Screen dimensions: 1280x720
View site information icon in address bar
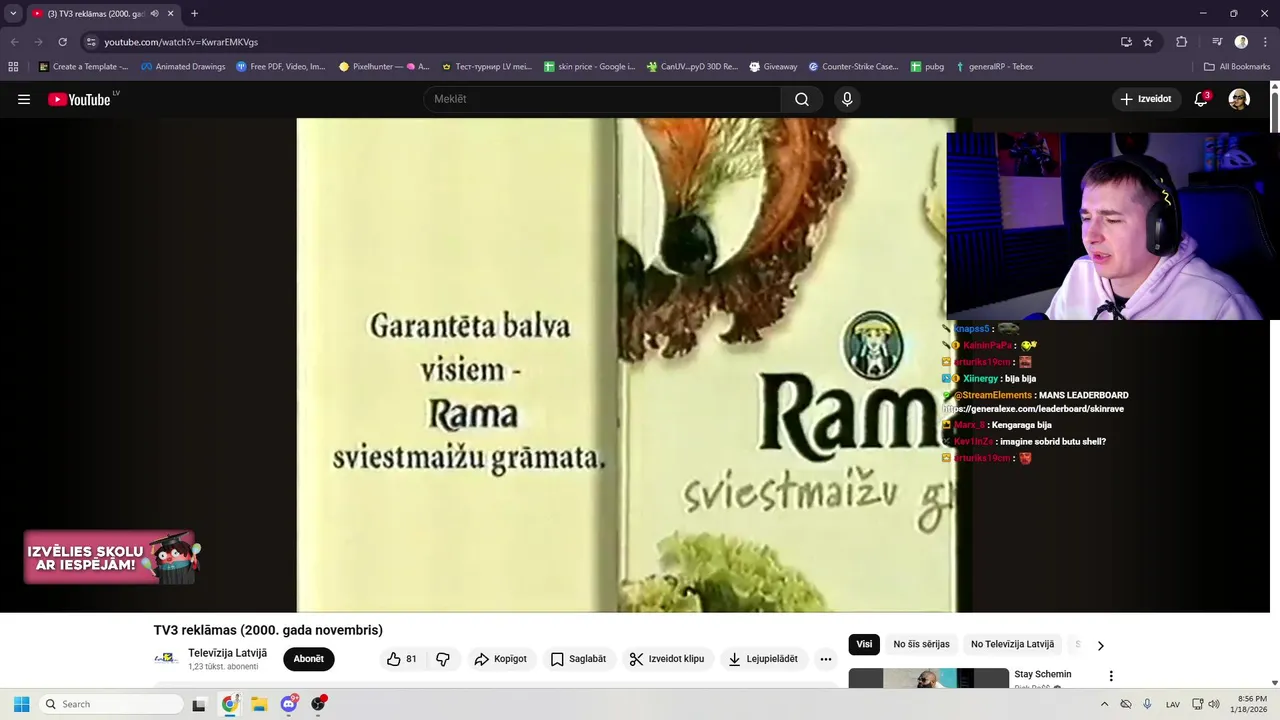[x=91, y=42]
